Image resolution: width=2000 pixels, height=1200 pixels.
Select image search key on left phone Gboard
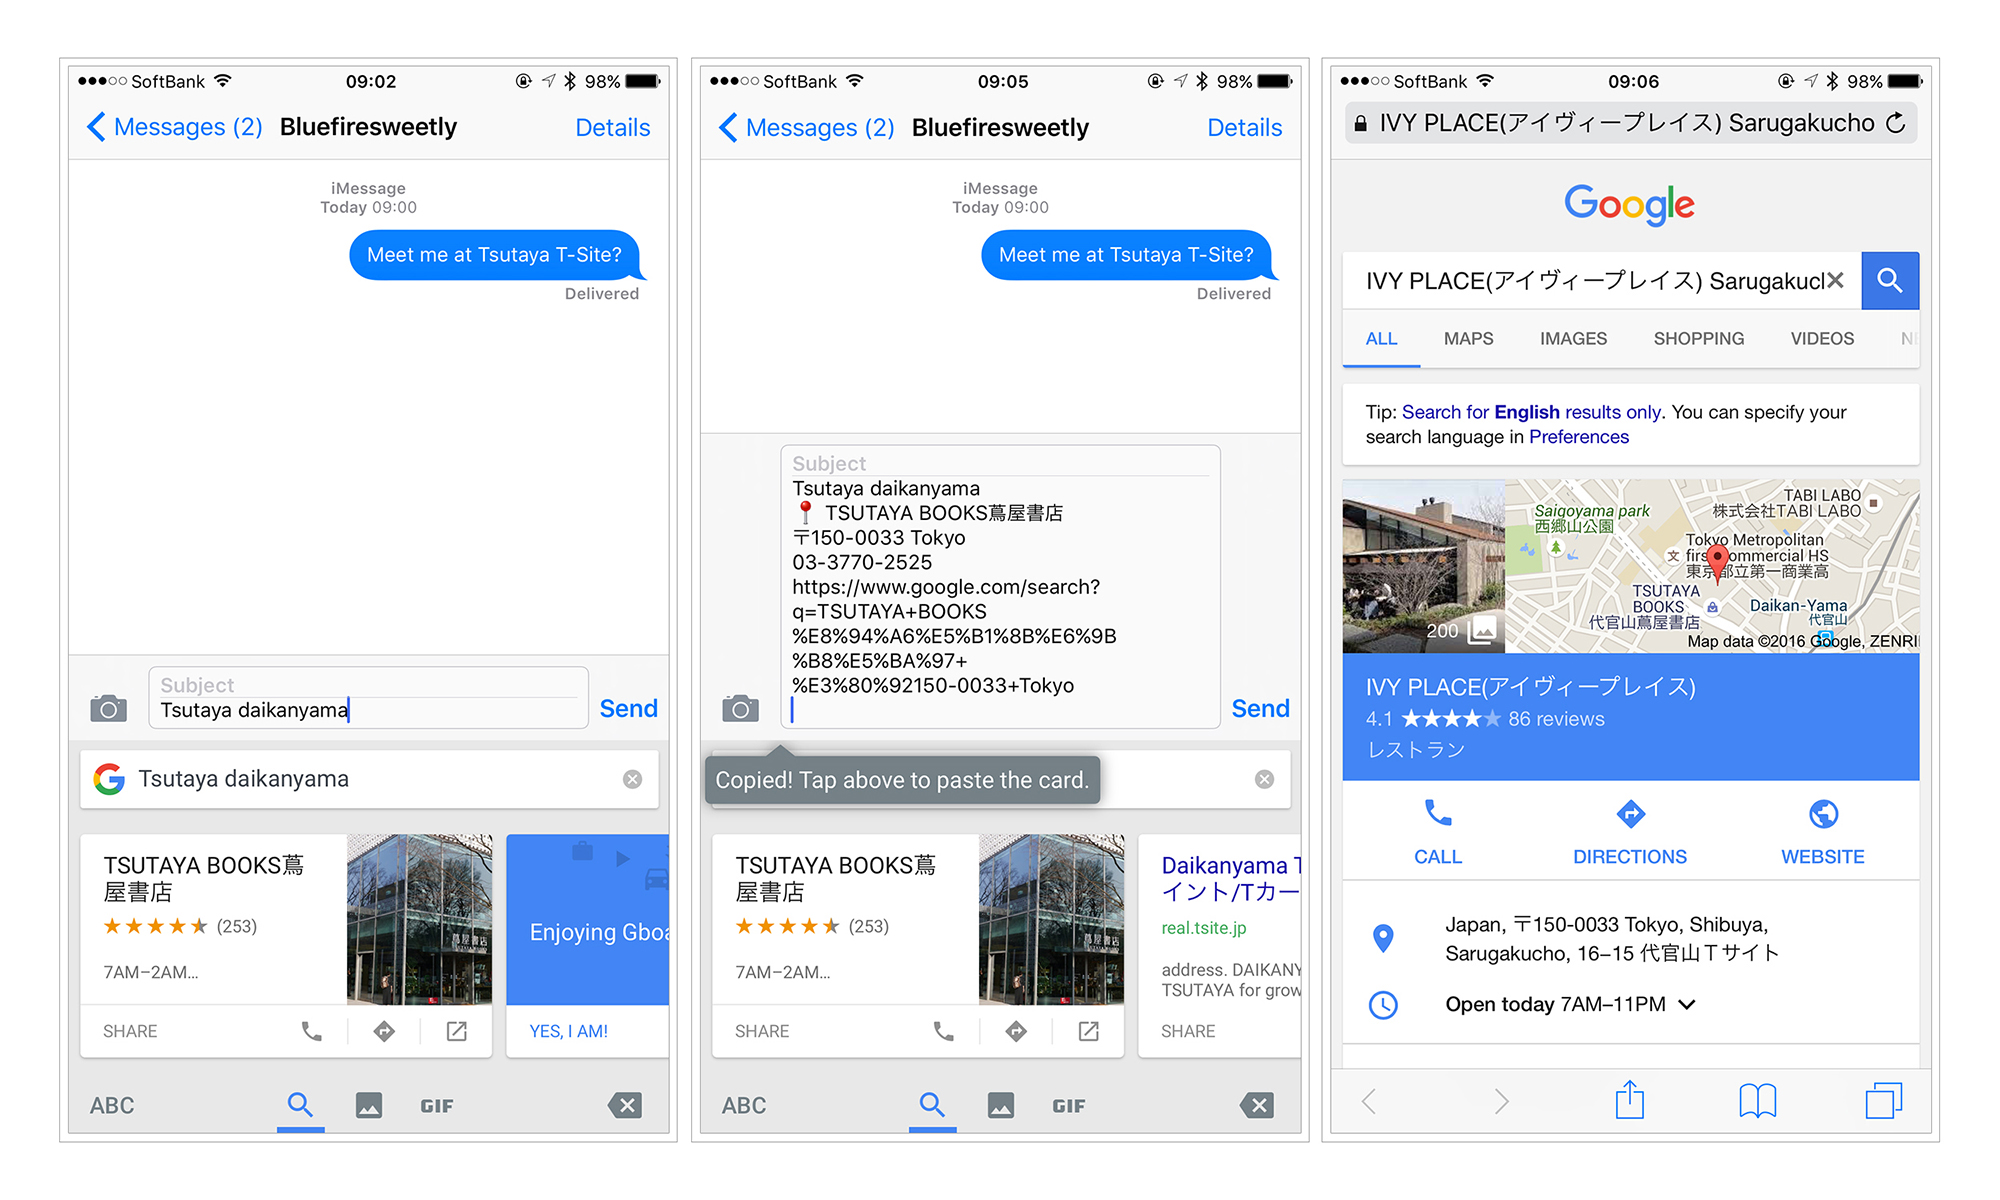(x=369, y=1105)
